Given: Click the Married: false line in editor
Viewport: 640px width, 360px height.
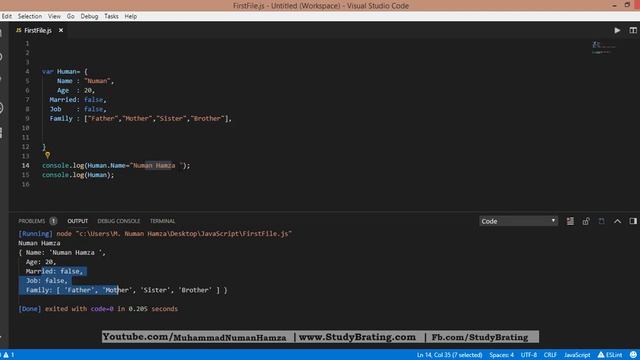Looking at the screenshot, I should tap(78, 100).
